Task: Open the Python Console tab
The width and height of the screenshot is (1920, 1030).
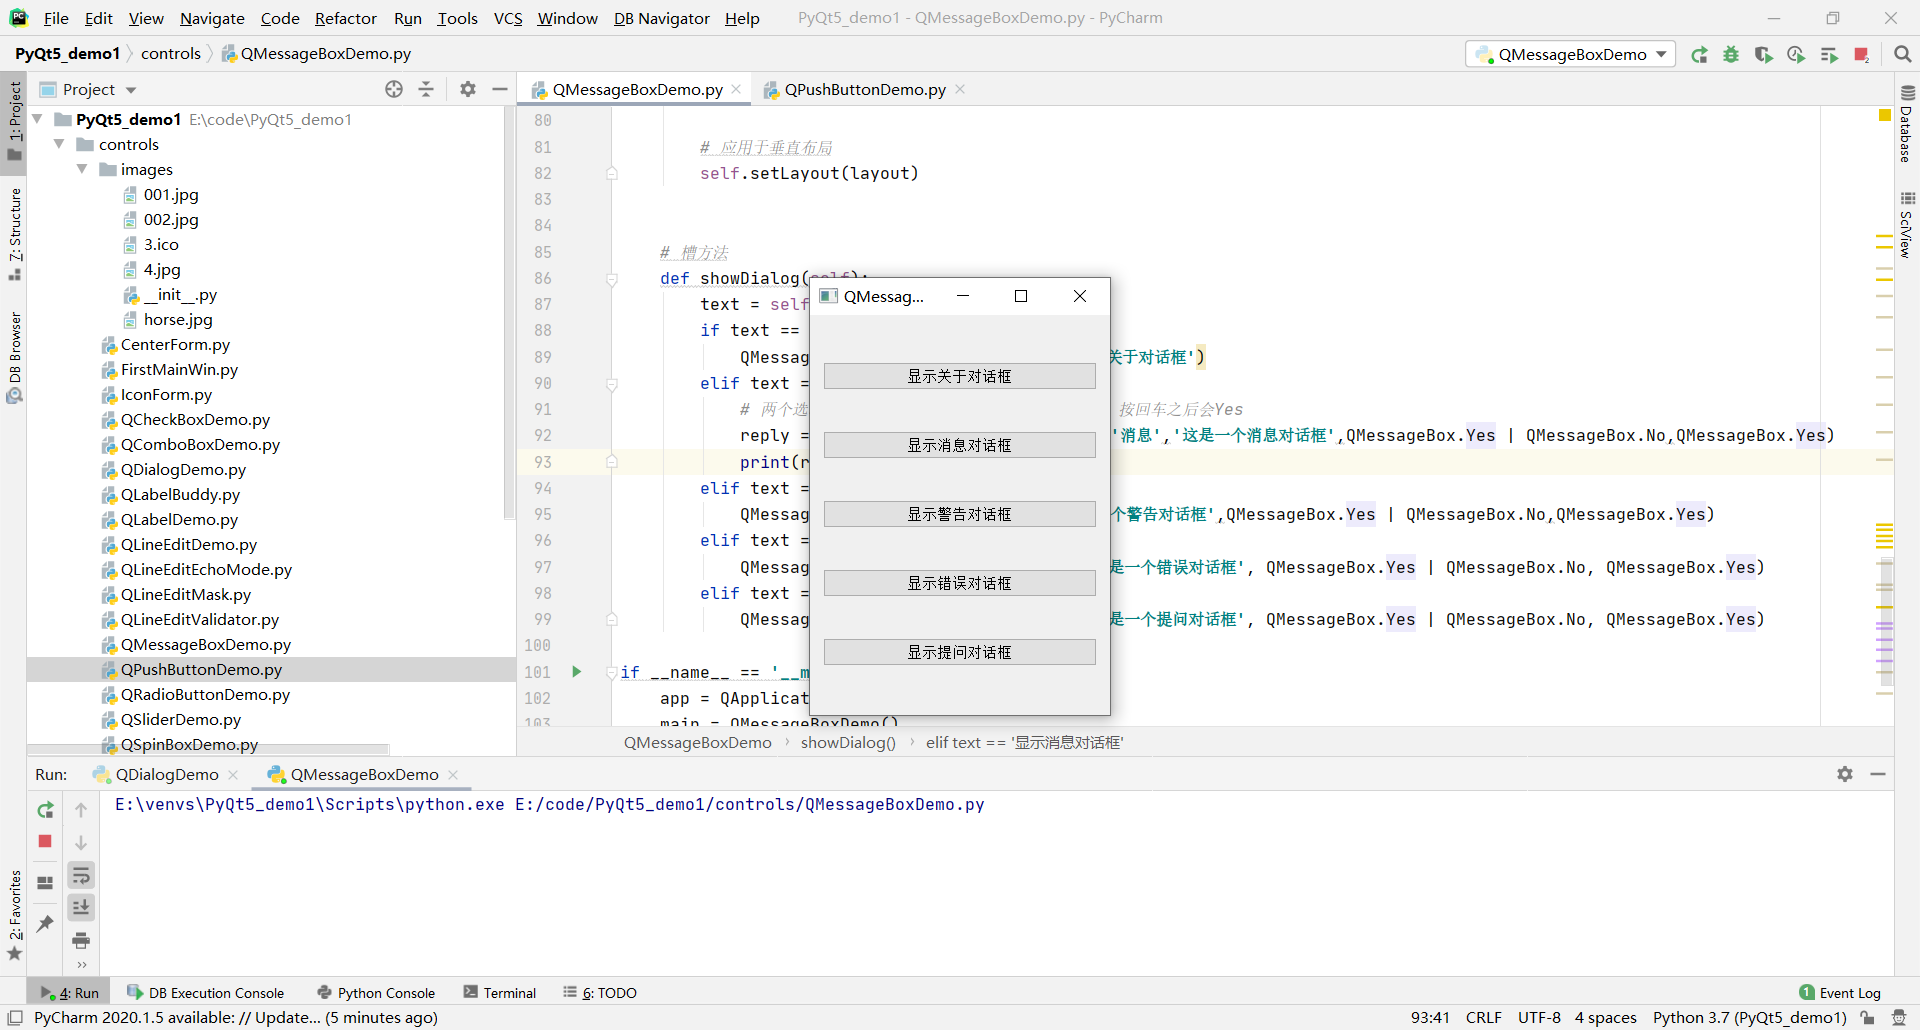Action: 376,993
